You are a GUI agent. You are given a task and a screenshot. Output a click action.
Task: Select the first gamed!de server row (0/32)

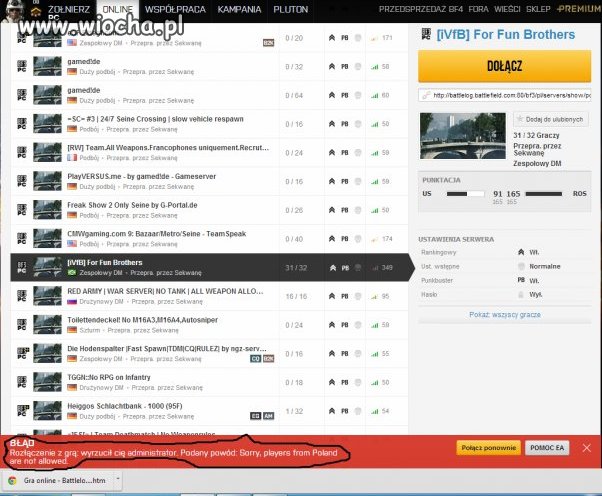point(209,66)
